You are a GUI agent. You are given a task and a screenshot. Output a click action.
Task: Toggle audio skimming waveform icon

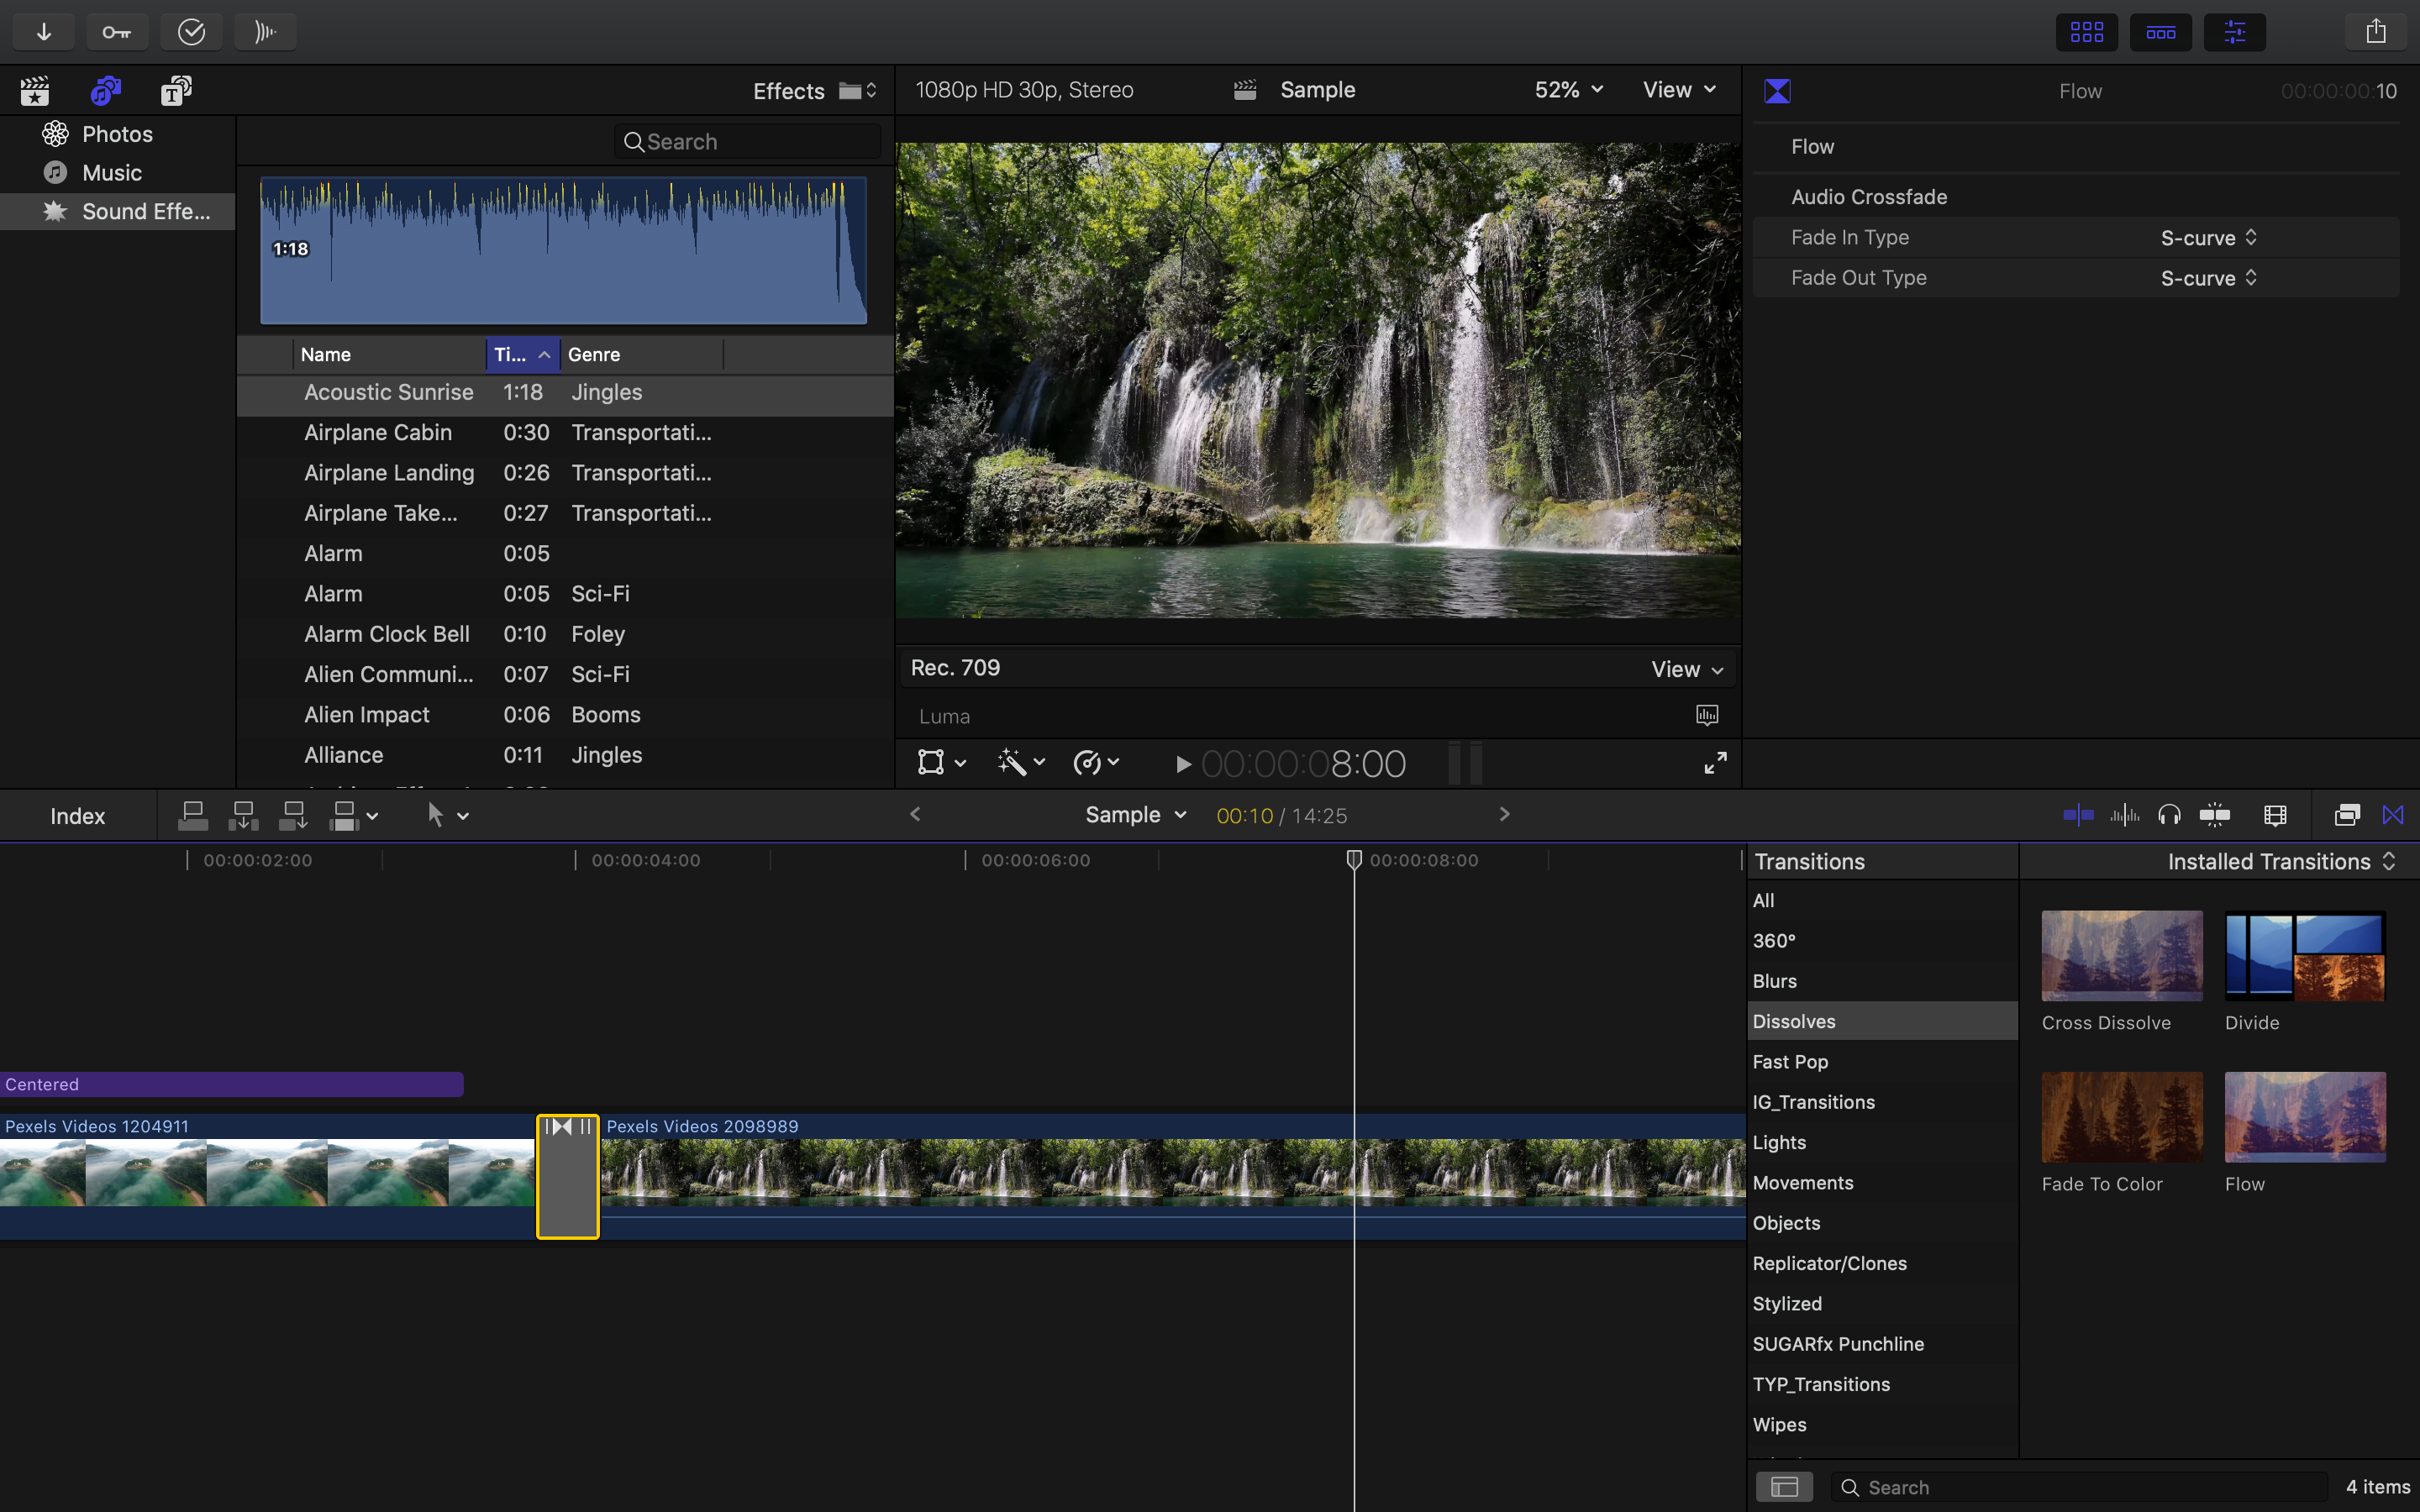tap(2125, 815)
